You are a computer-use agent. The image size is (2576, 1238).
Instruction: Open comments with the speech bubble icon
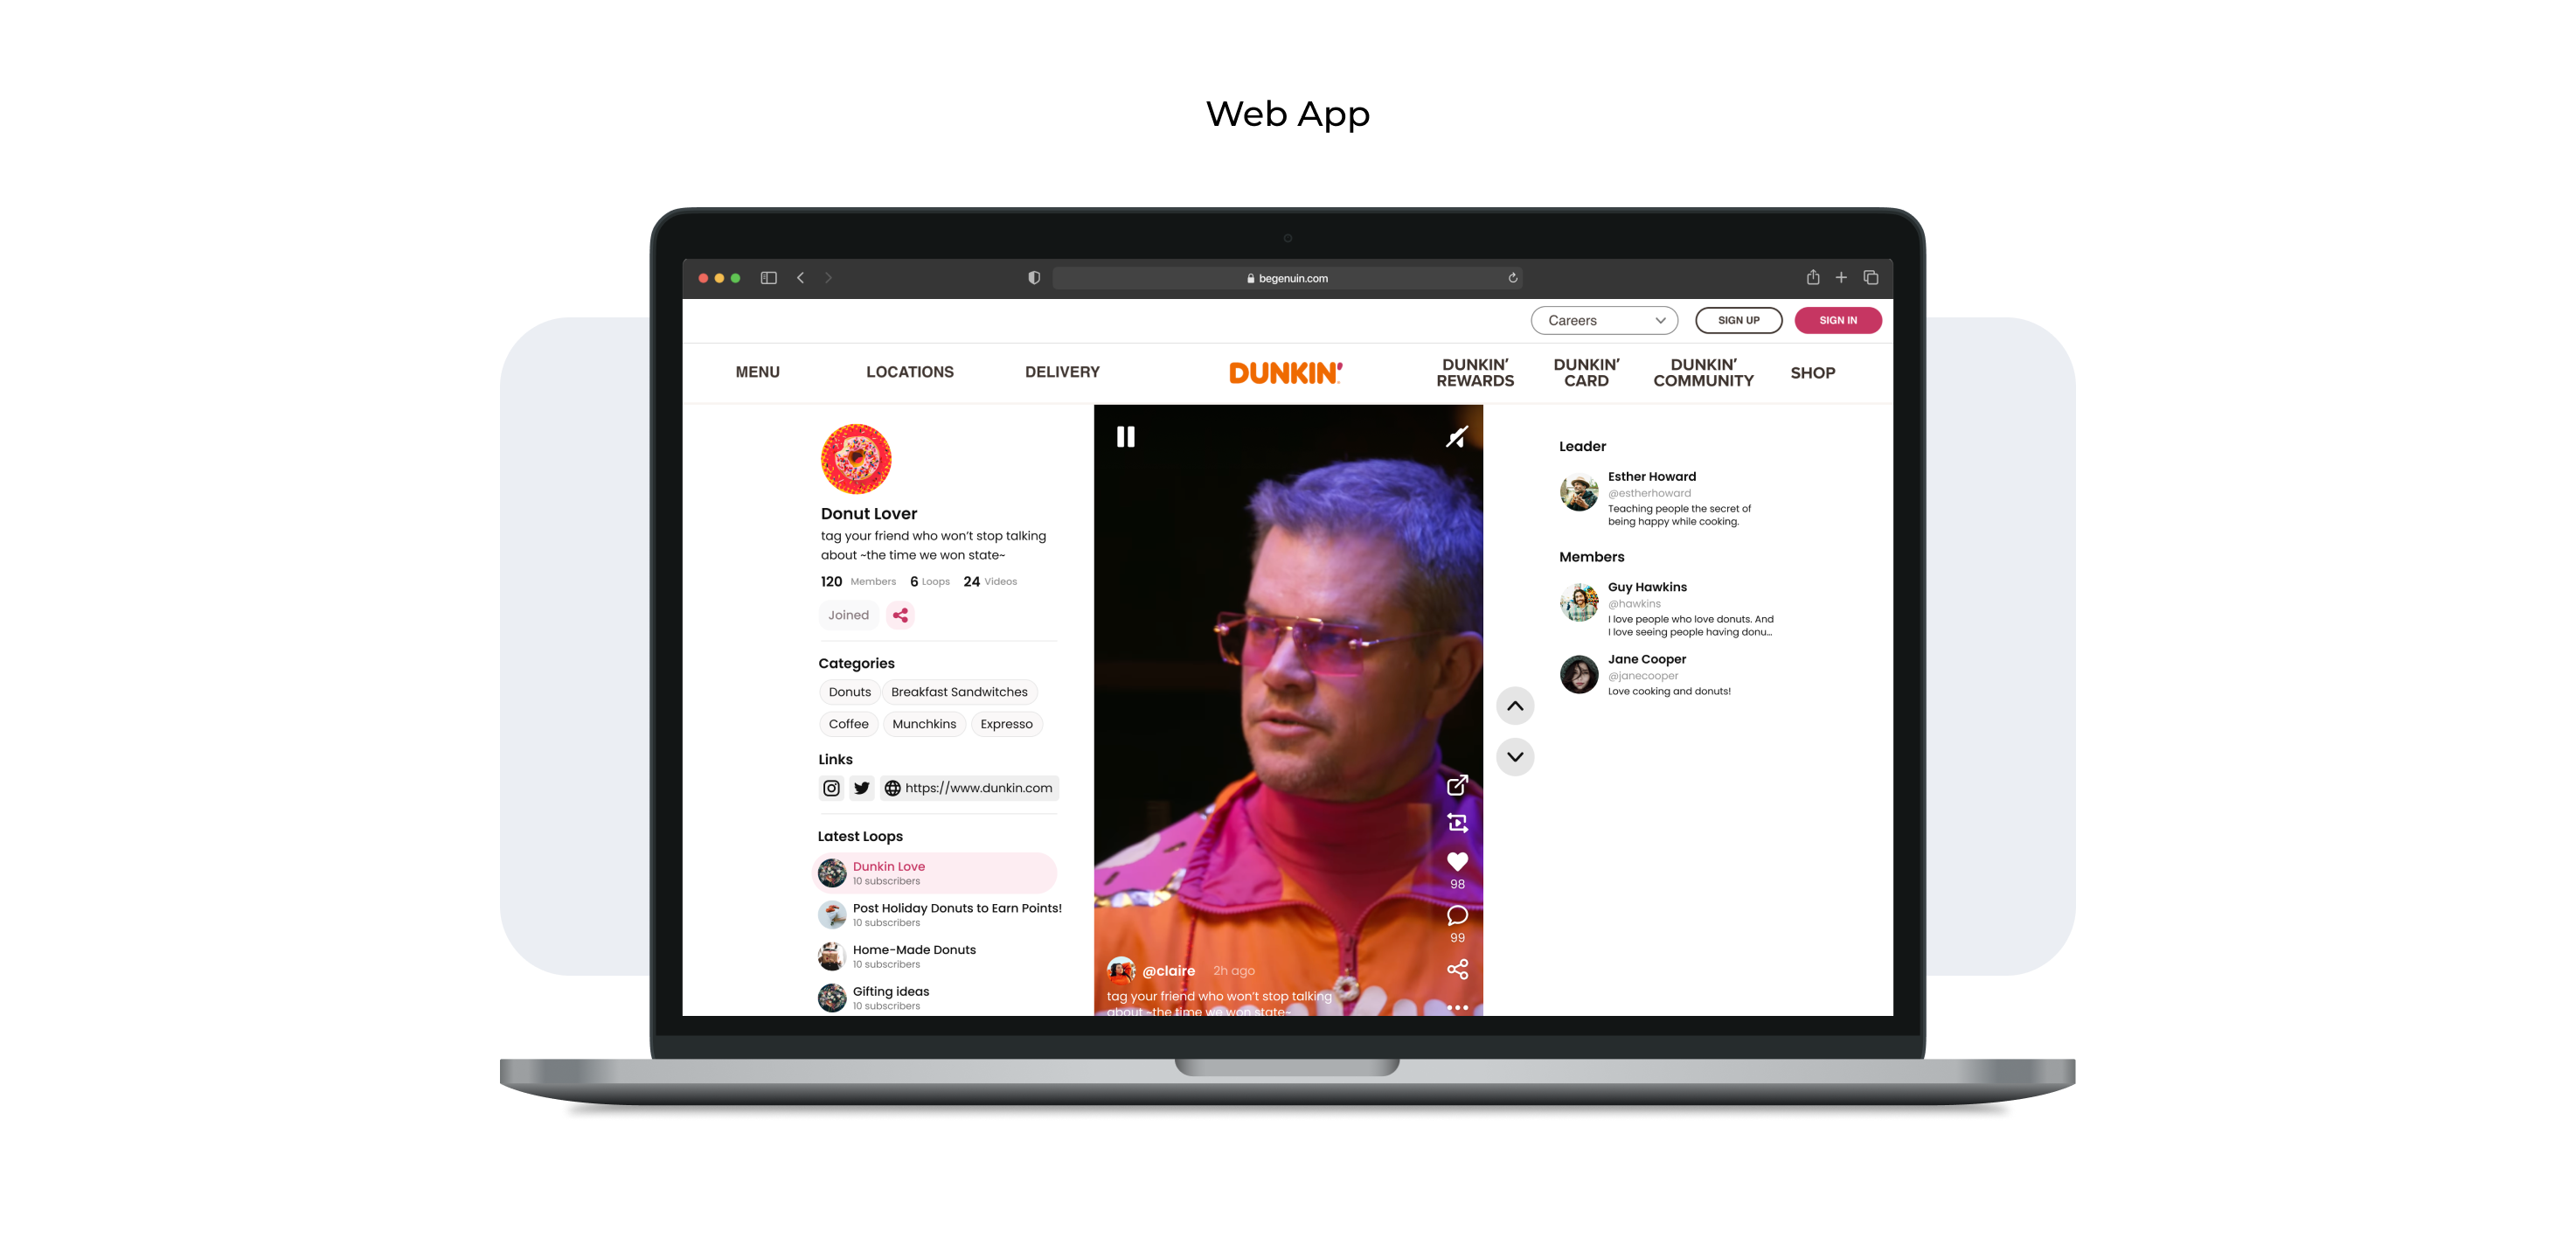pyautogui.click(x=1457, y=915)
